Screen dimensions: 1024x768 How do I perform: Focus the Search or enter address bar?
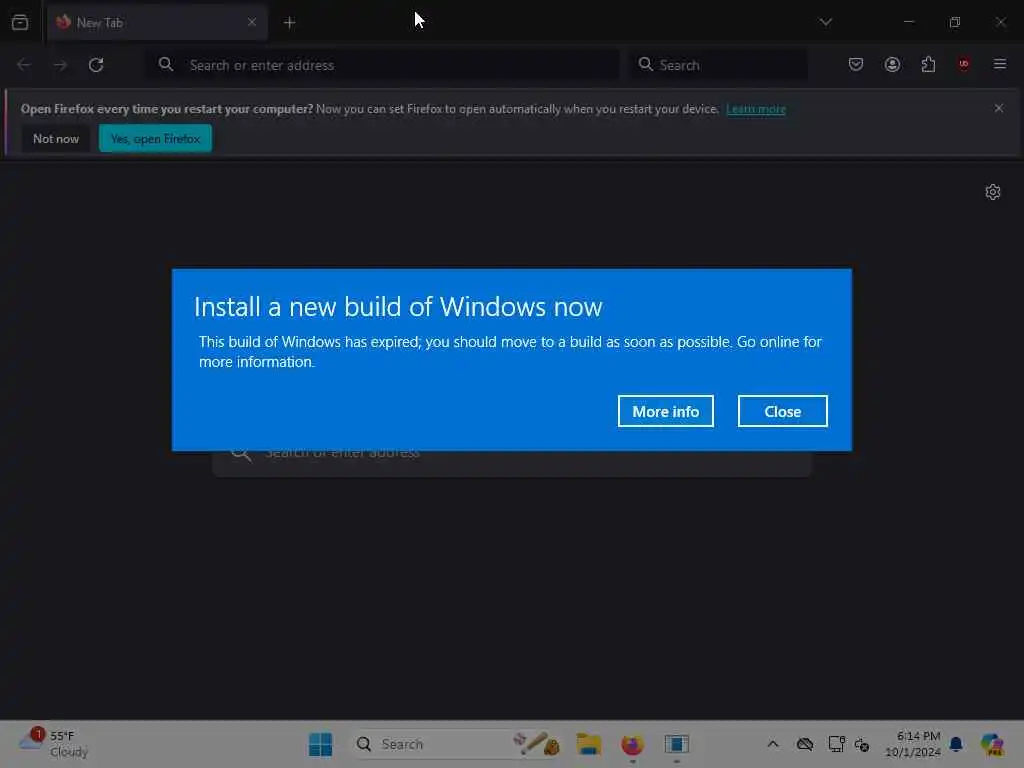[382, 65]
